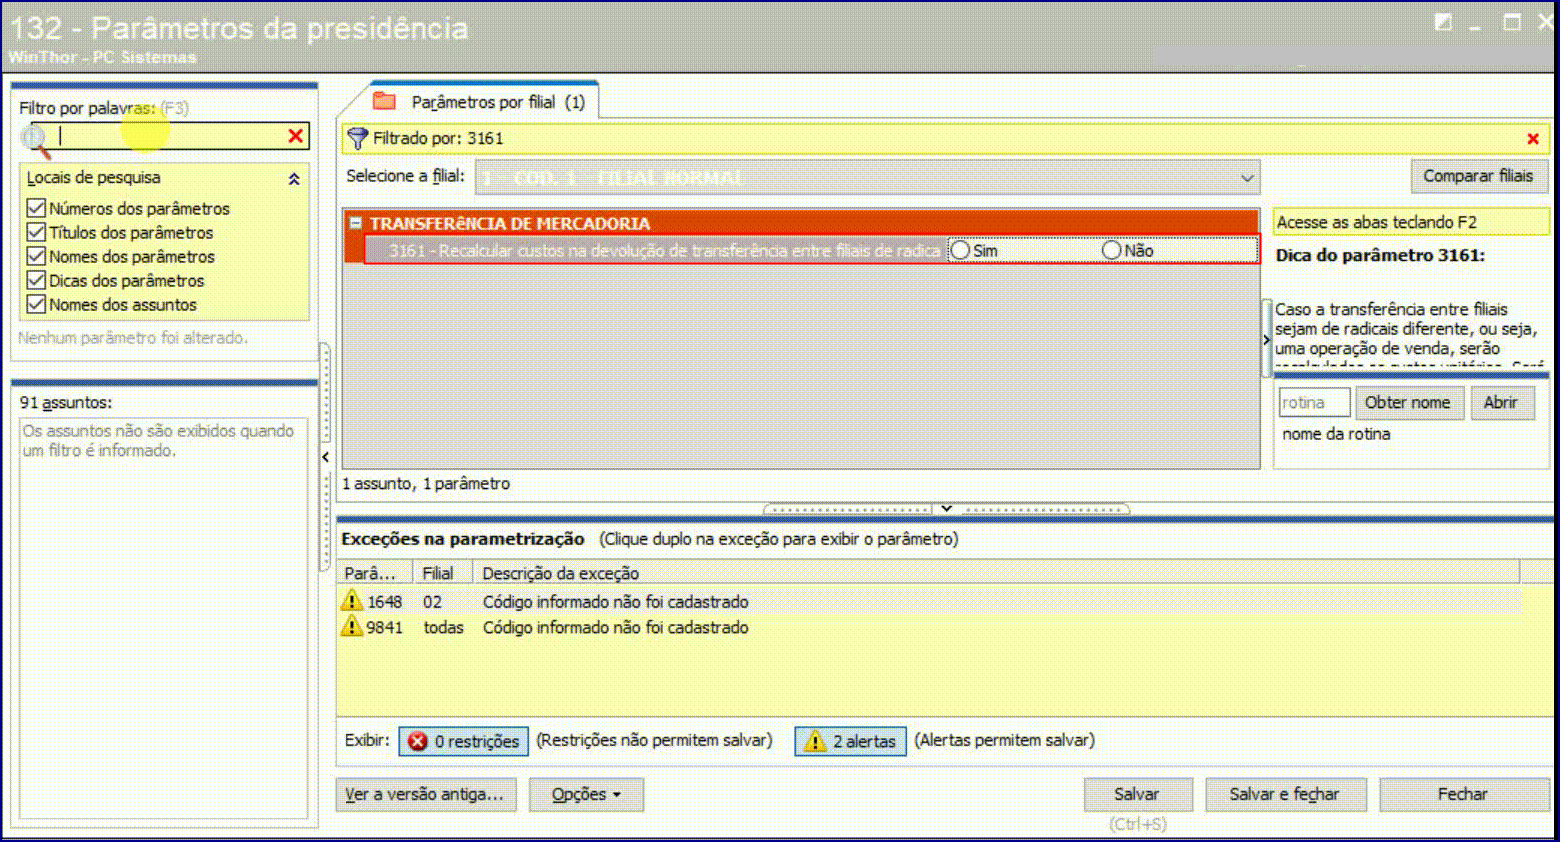1560x842 pixels.
Task: Click the Salvar button
Action: click(x=1137, y=794)
